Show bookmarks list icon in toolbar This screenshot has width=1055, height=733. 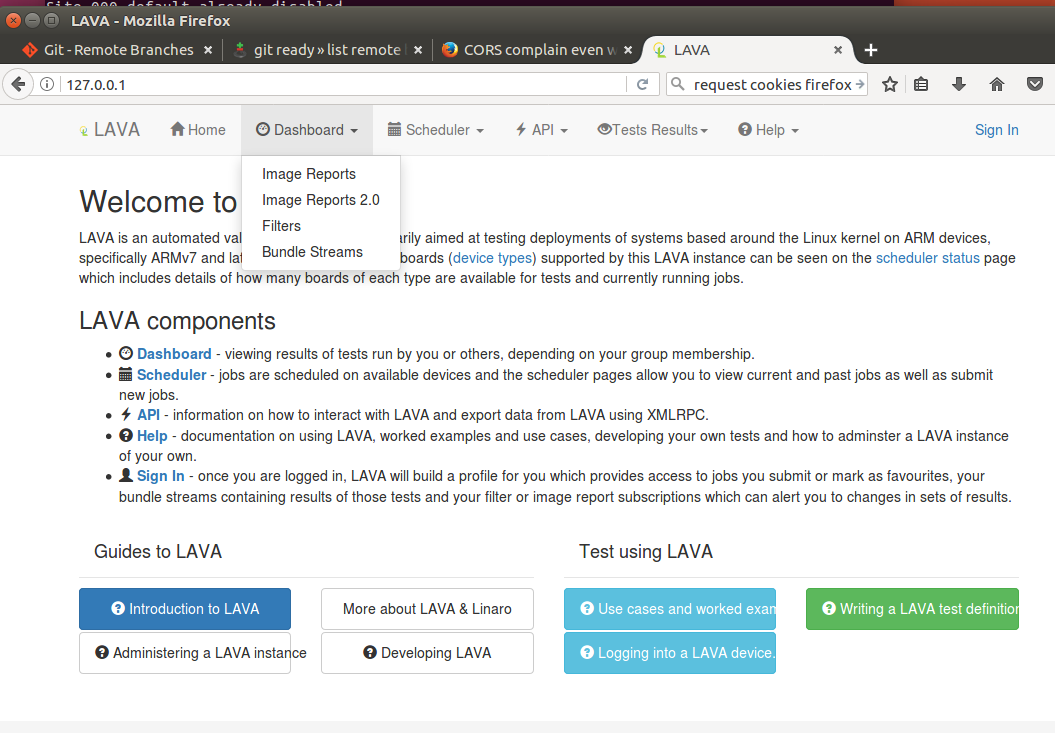click(921, 85)
